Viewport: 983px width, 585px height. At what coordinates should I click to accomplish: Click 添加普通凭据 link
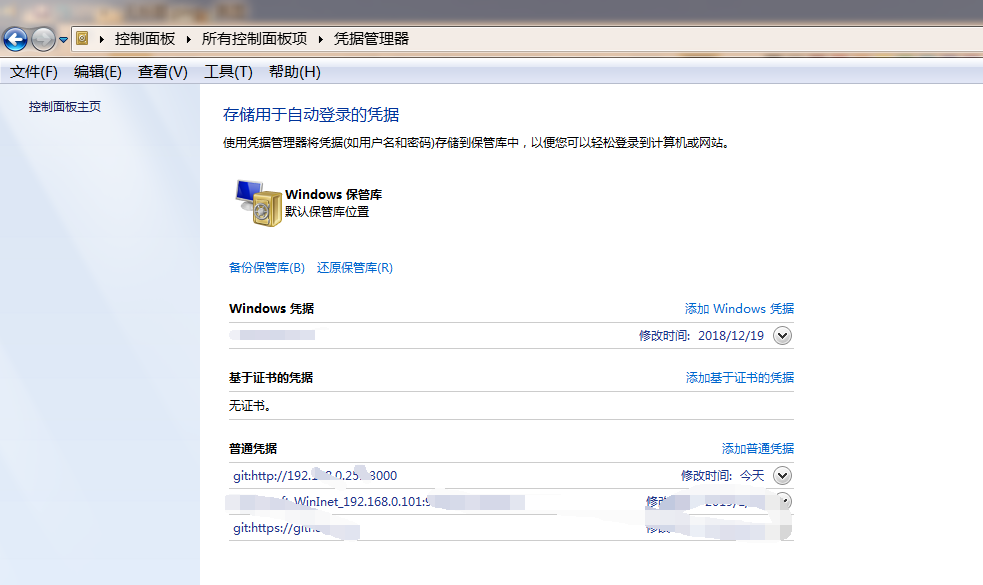757,448
